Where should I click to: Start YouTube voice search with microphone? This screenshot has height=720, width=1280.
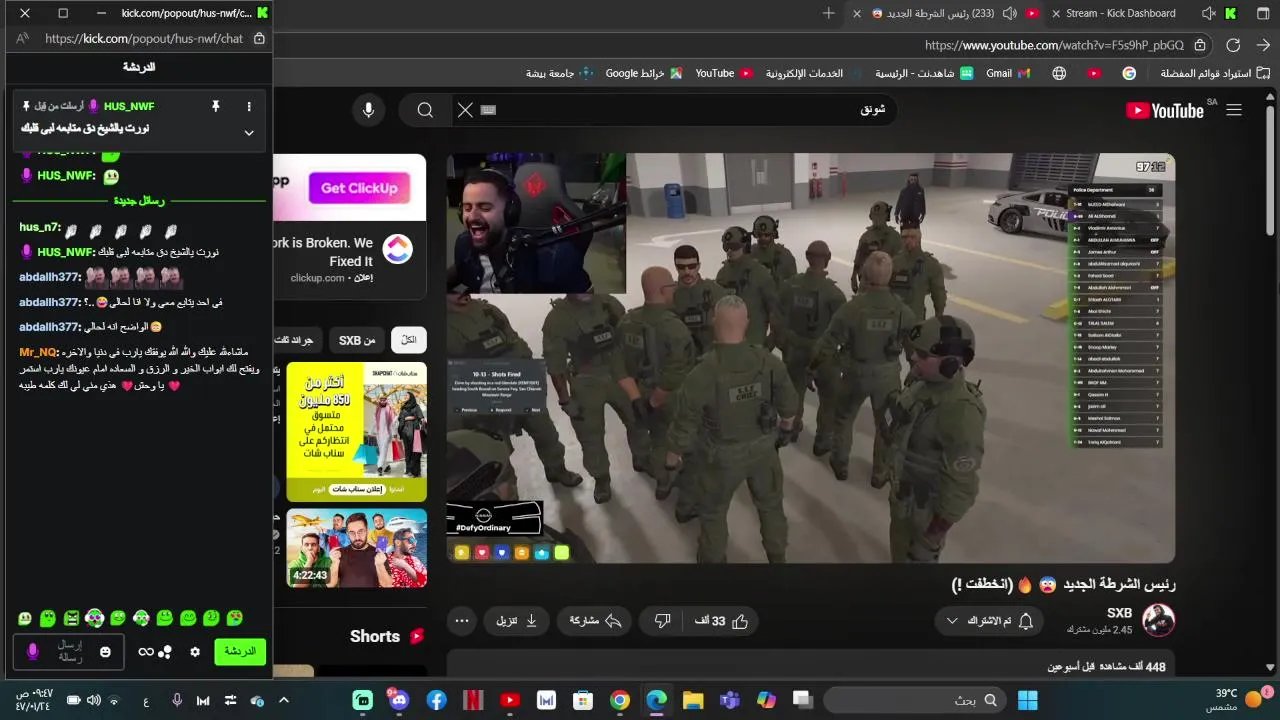pyautogui.click(x=368, y=110)
